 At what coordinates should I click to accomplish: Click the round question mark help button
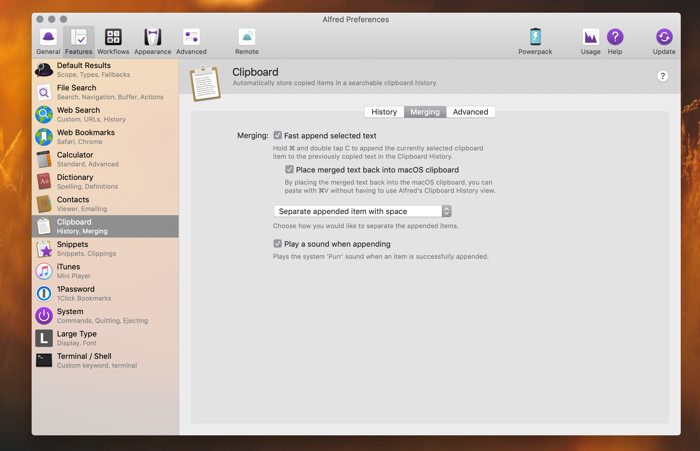tap(662, 76)
